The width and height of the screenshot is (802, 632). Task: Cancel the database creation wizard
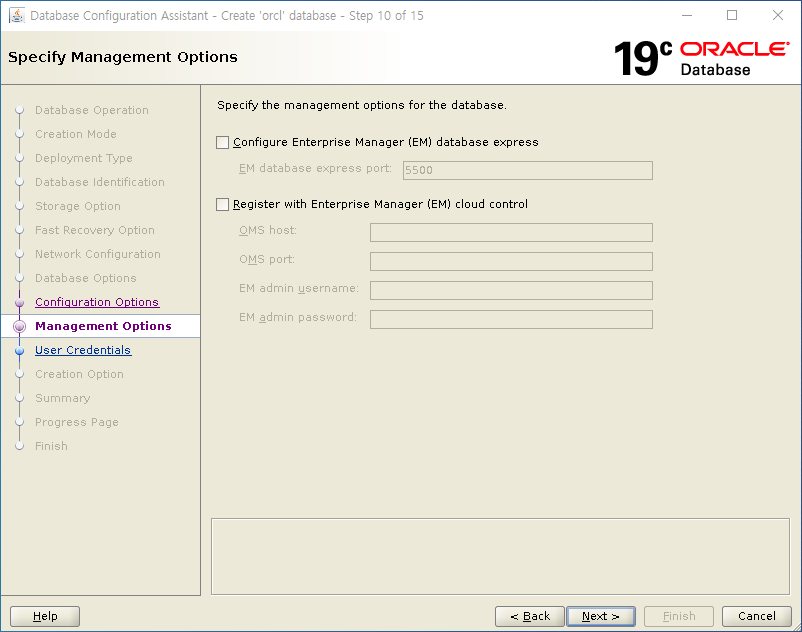(756, 616)
